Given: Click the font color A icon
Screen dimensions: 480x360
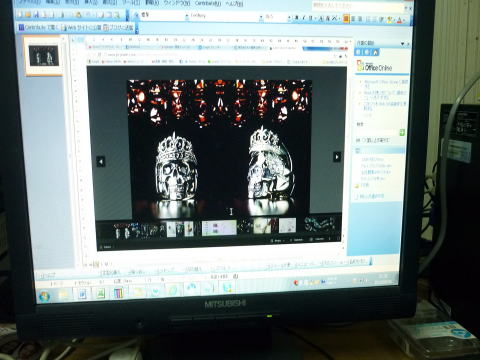Looking at the screenshot, I should 399,20.
